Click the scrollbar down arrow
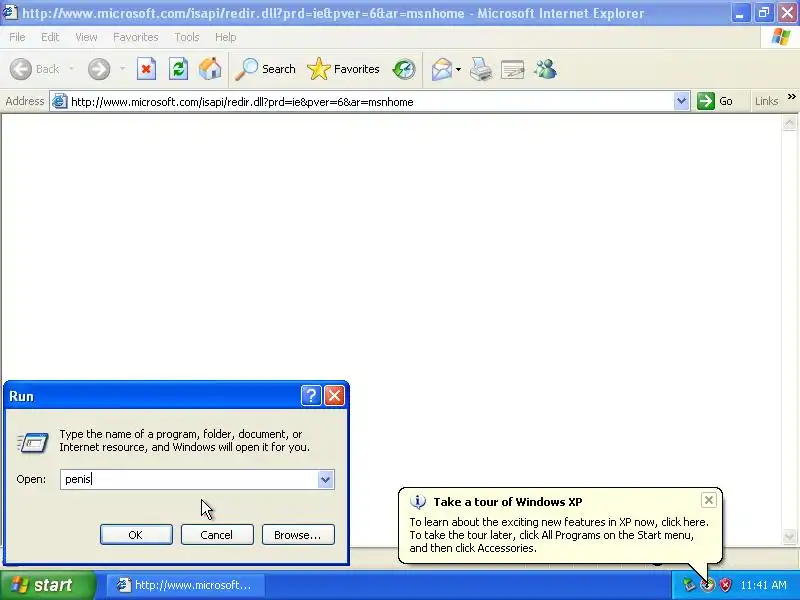Screen dimensions: 800x600 coord(789,537)
